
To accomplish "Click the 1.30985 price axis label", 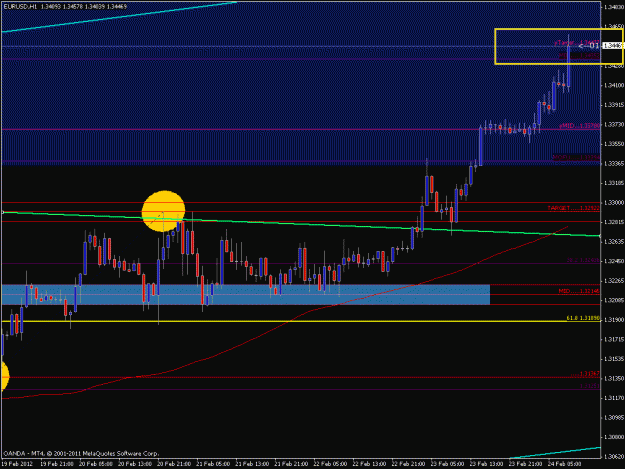I will [x=613, y=417].
